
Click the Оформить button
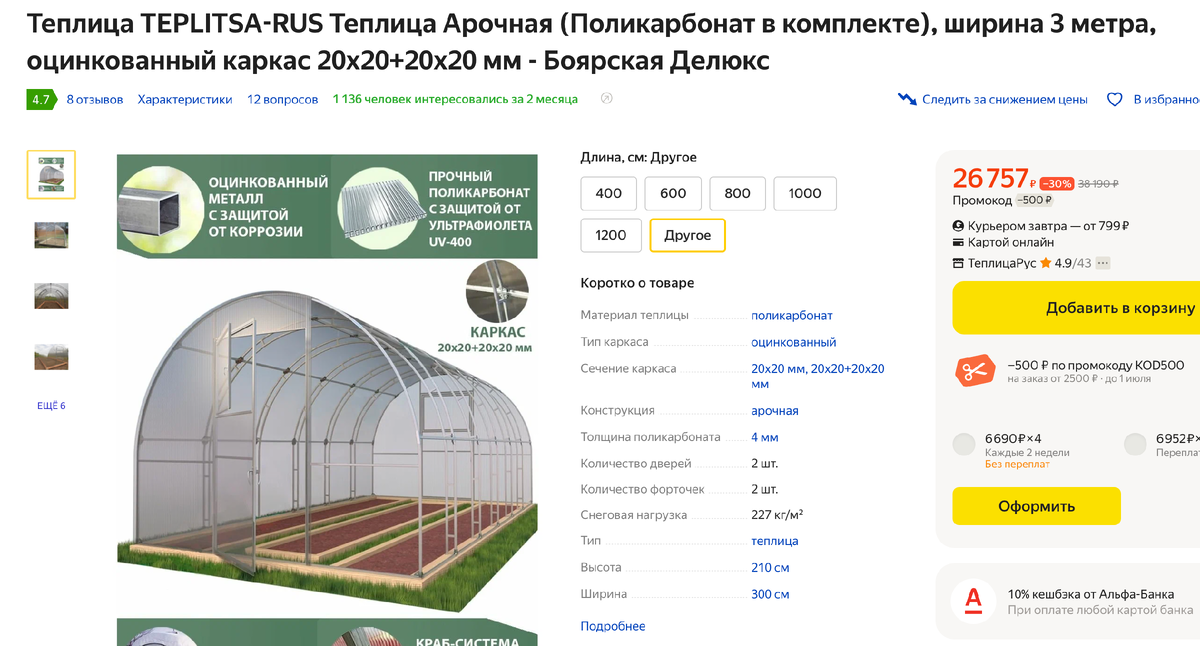(x=1036, y=506)
